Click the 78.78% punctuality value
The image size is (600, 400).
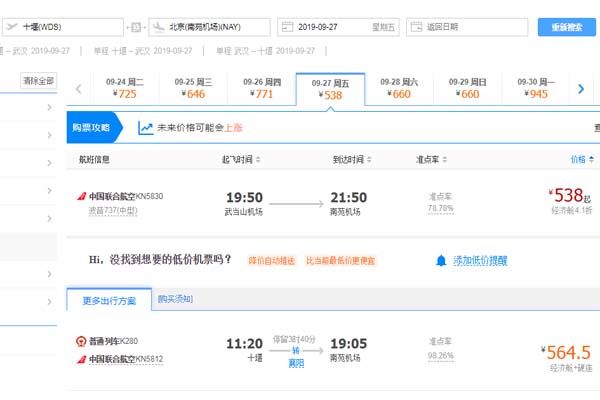[440, 208]
